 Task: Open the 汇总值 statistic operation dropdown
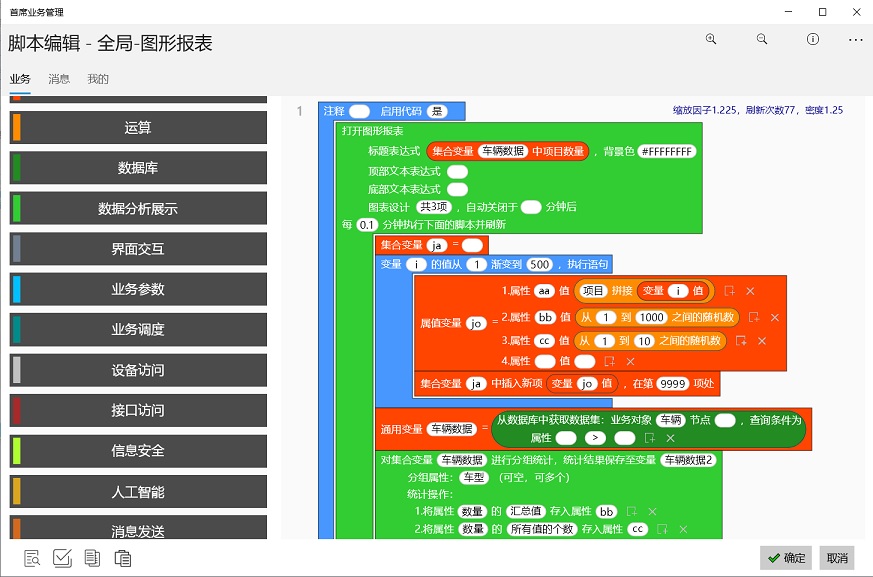pos(527,511)
